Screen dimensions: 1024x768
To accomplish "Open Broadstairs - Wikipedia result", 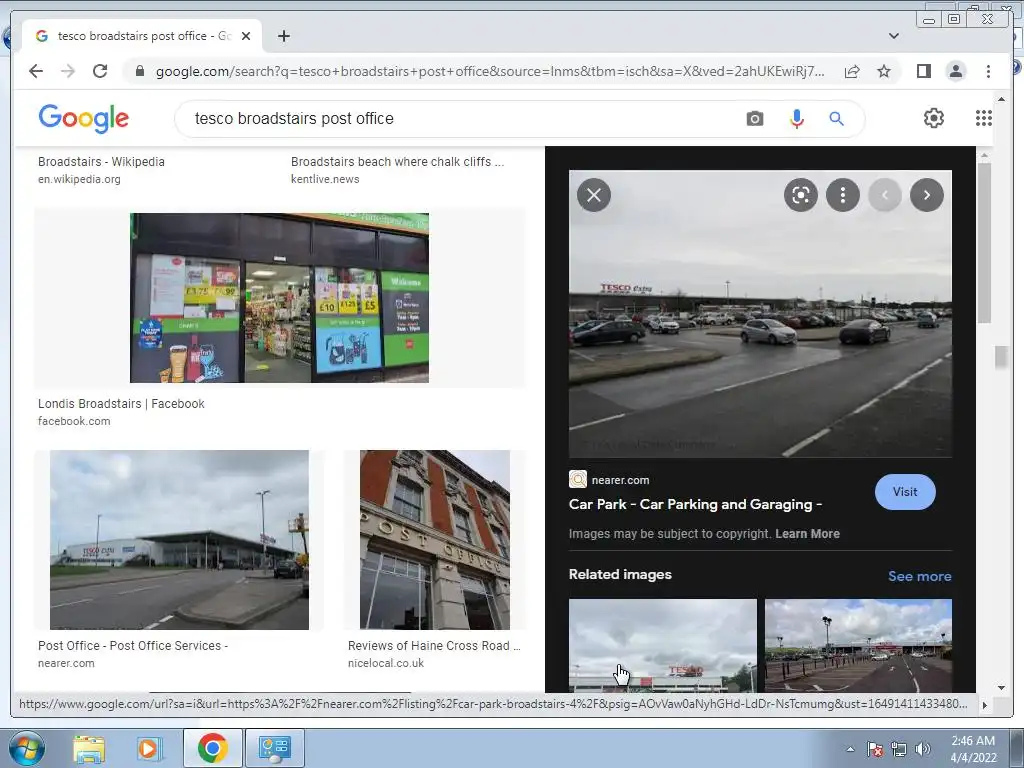I will [x=101, y=161].
